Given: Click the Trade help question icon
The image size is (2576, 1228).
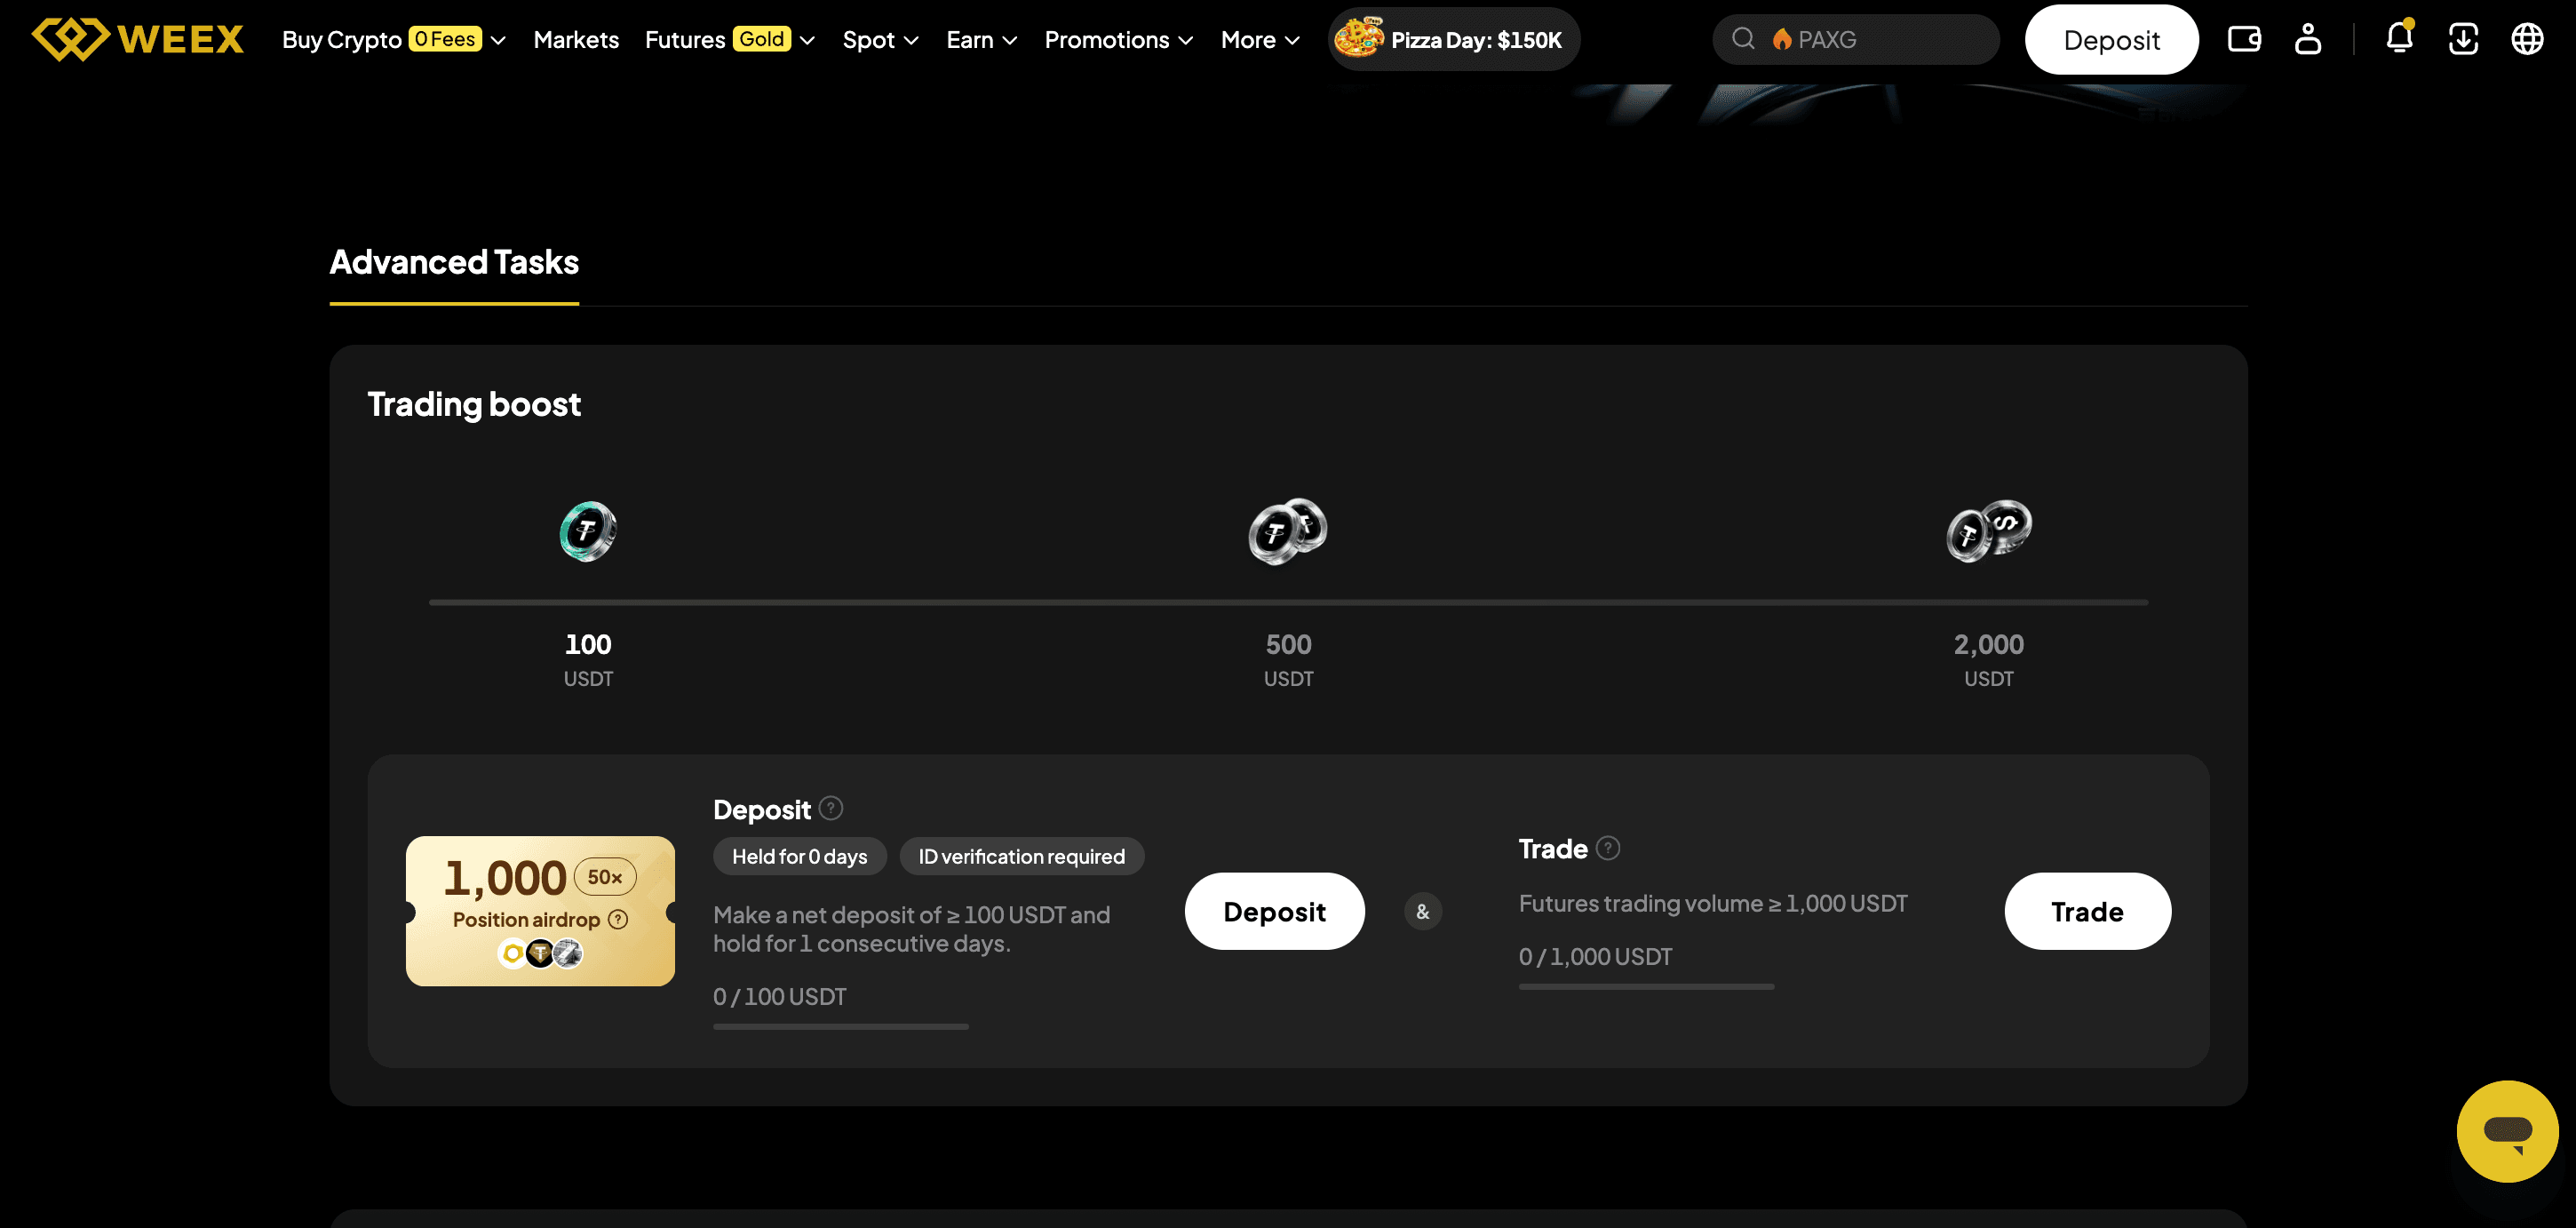Looking at the screenshot, I should pos(1608,848).
